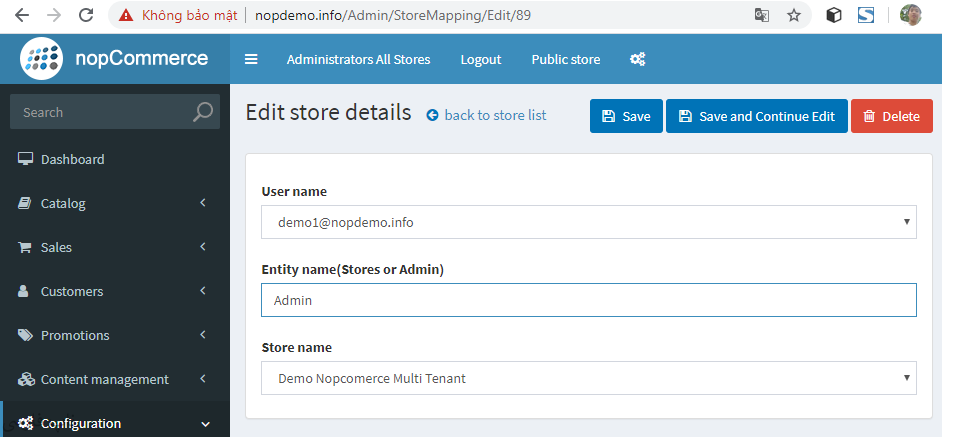Screen dimensions: 962x438
Task: Expand the Catalog sidebar menu
Action: [114, 203]
